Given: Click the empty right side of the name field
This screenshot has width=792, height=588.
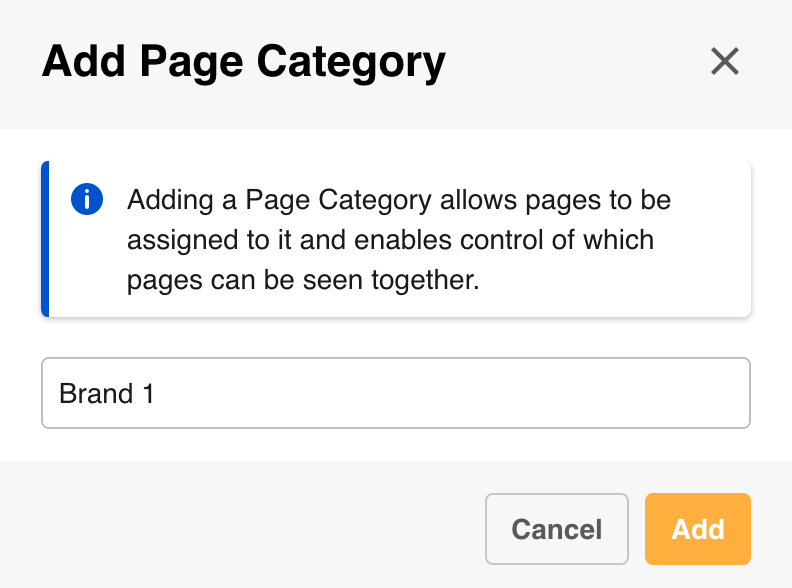Looking at the screenshot, I should coord(600,393).
